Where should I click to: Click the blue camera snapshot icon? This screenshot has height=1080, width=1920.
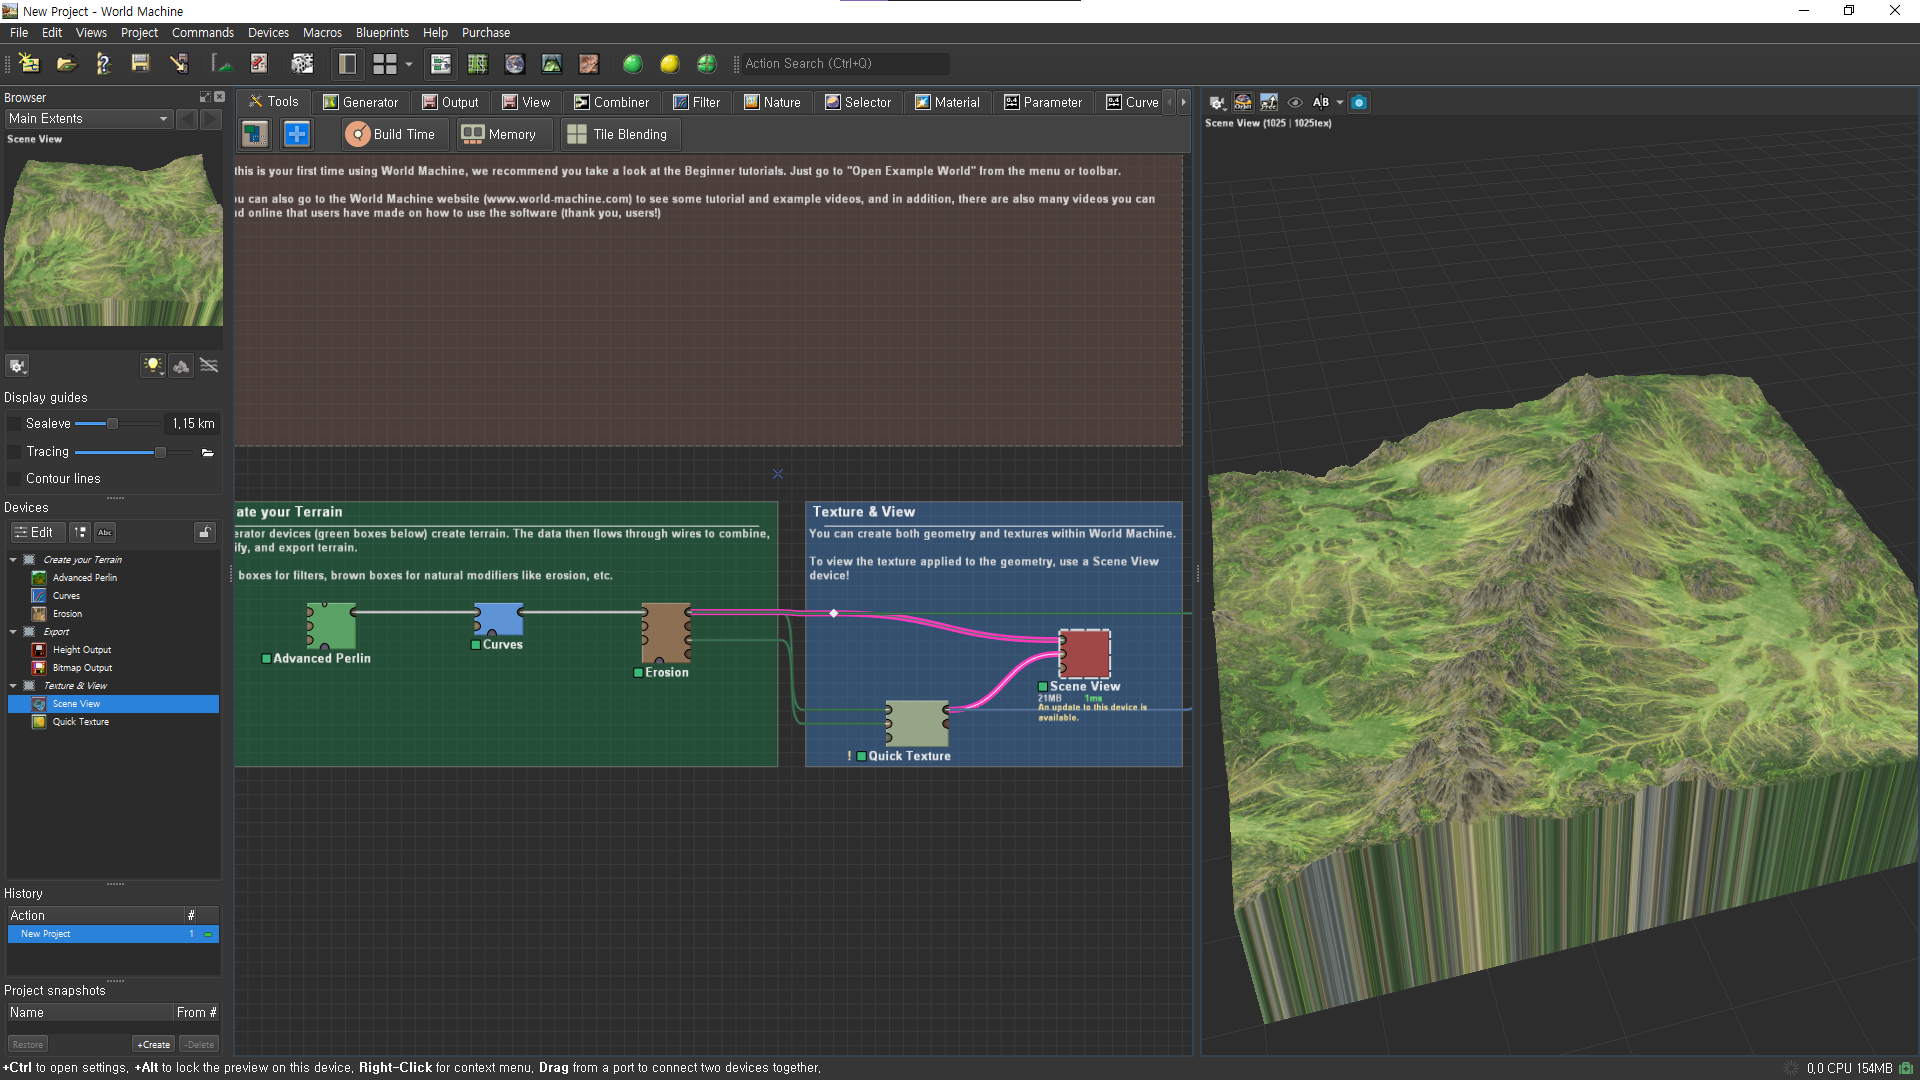(x=1359, y=102)
